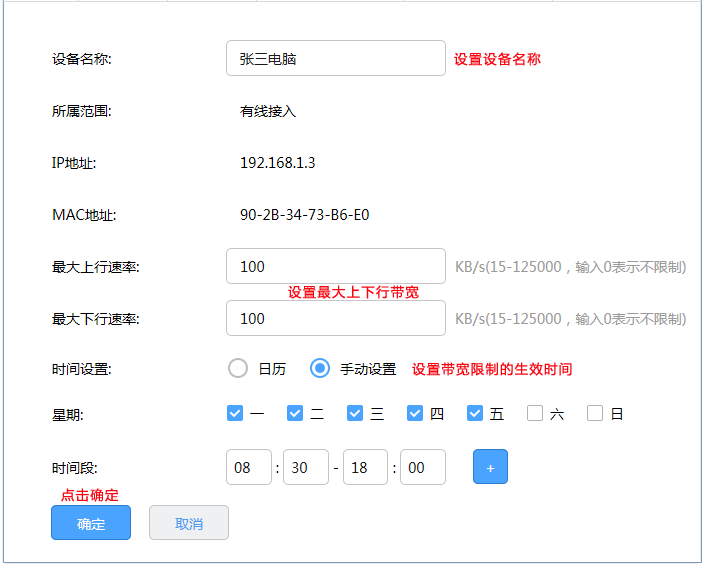Click the 时间段: label
Image resolution: width=704 pixels, height=565 pixels.
coord(75,468)
